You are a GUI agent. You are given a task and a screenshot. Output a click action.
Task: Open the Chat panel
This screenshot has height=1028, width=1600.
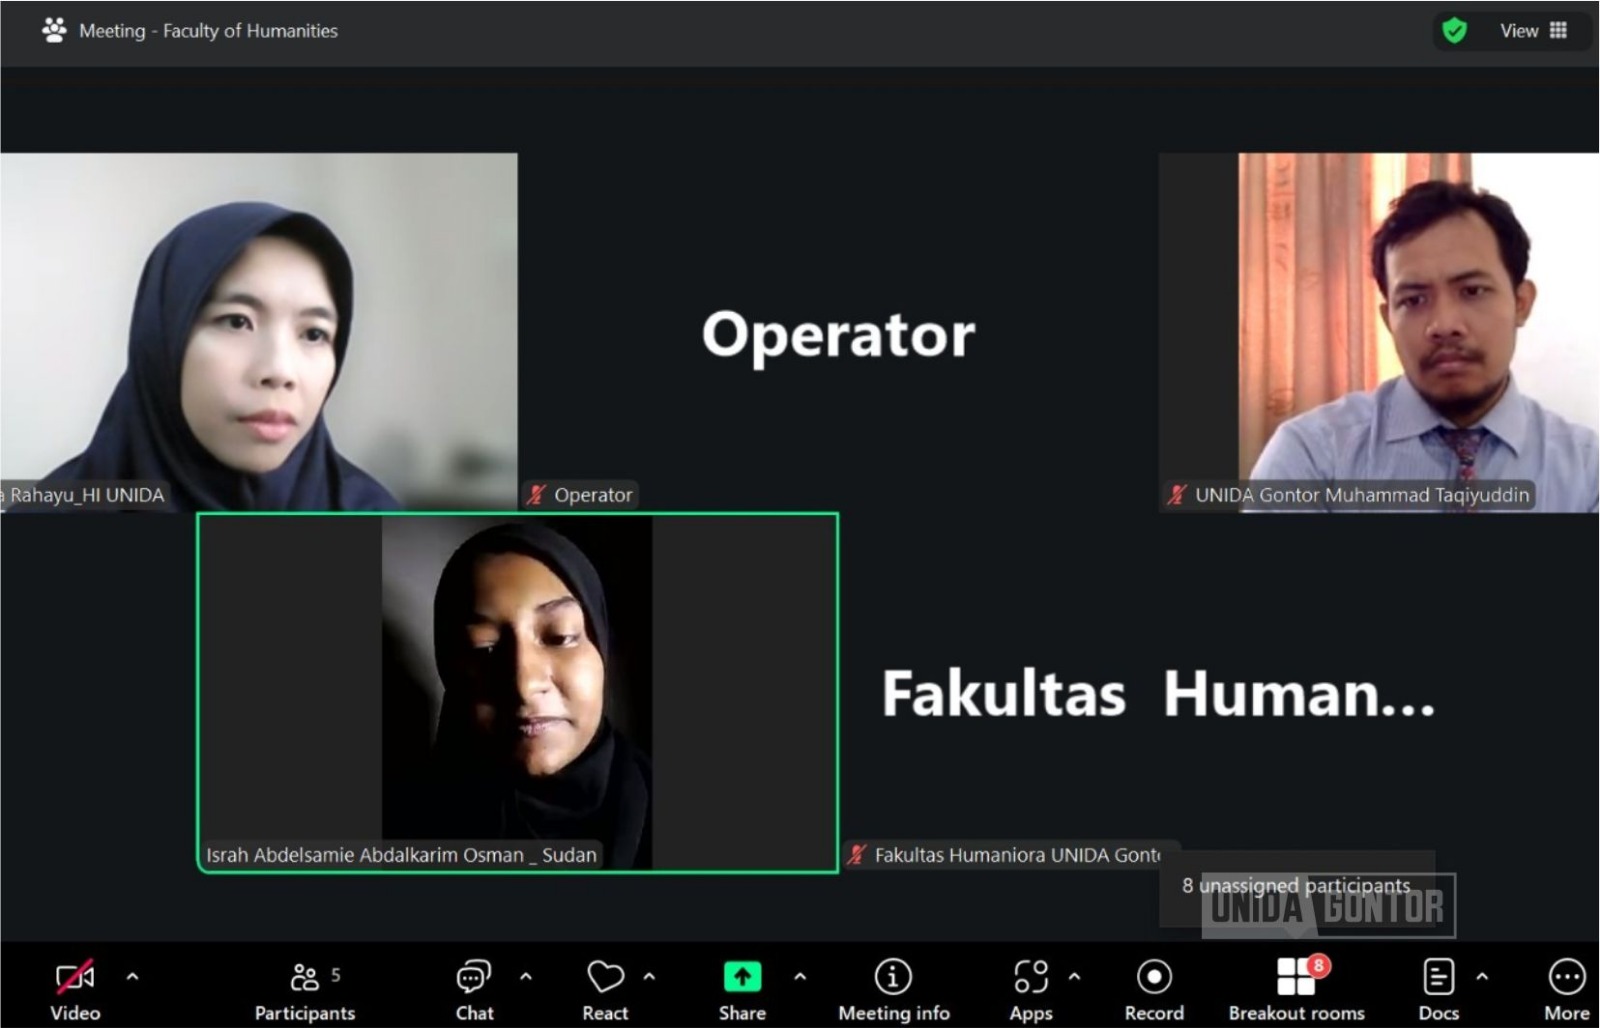tap(474, 988)
